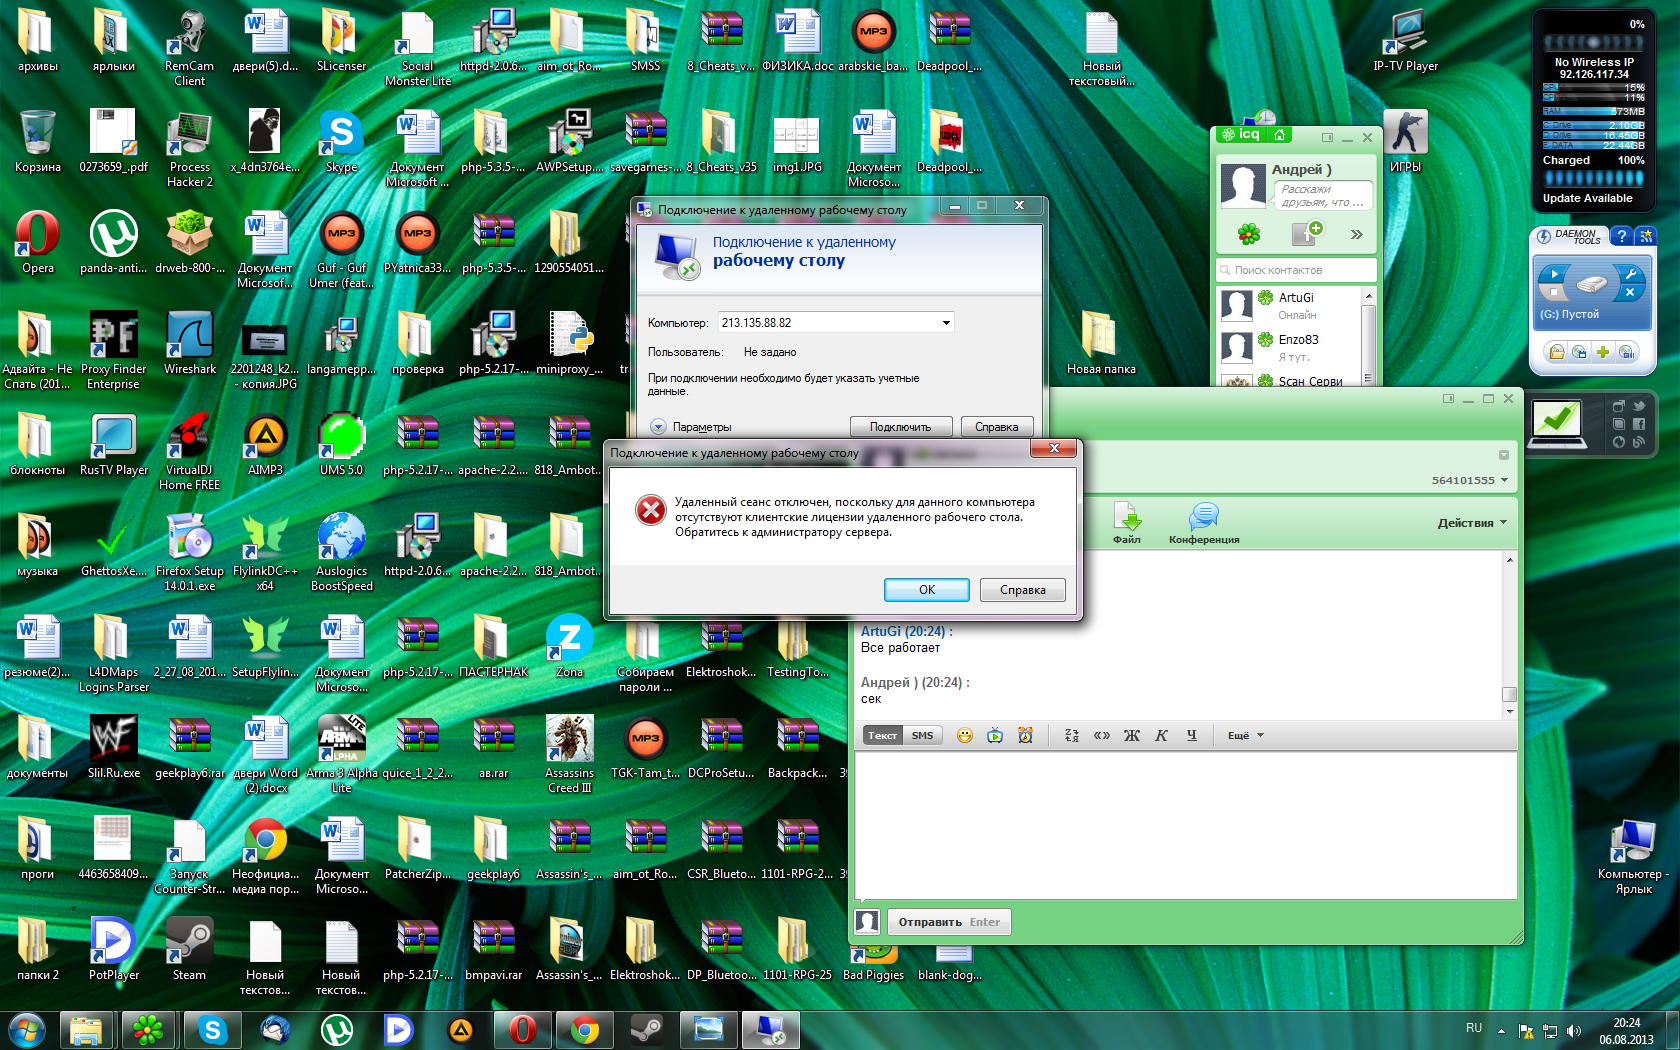Toggle underline Ч formatting in chat
This screenshot has width=1680, height=1050.
[1191, 735]
